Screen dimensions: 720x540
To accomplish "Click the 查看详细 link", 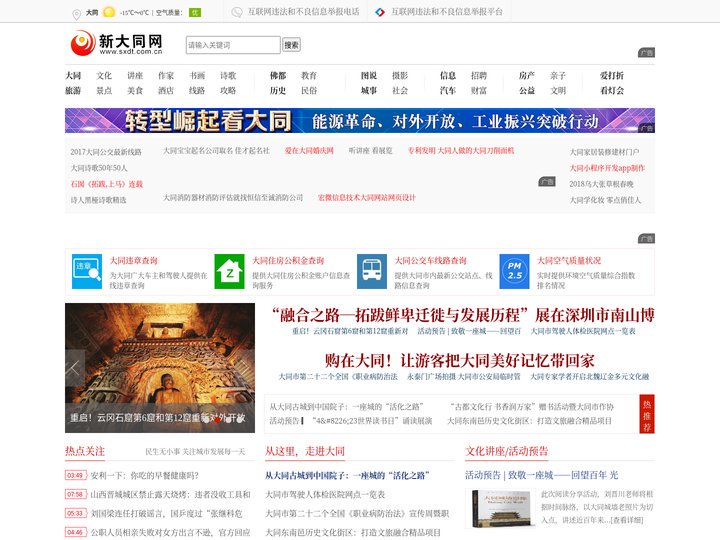I will click(627, 520).
